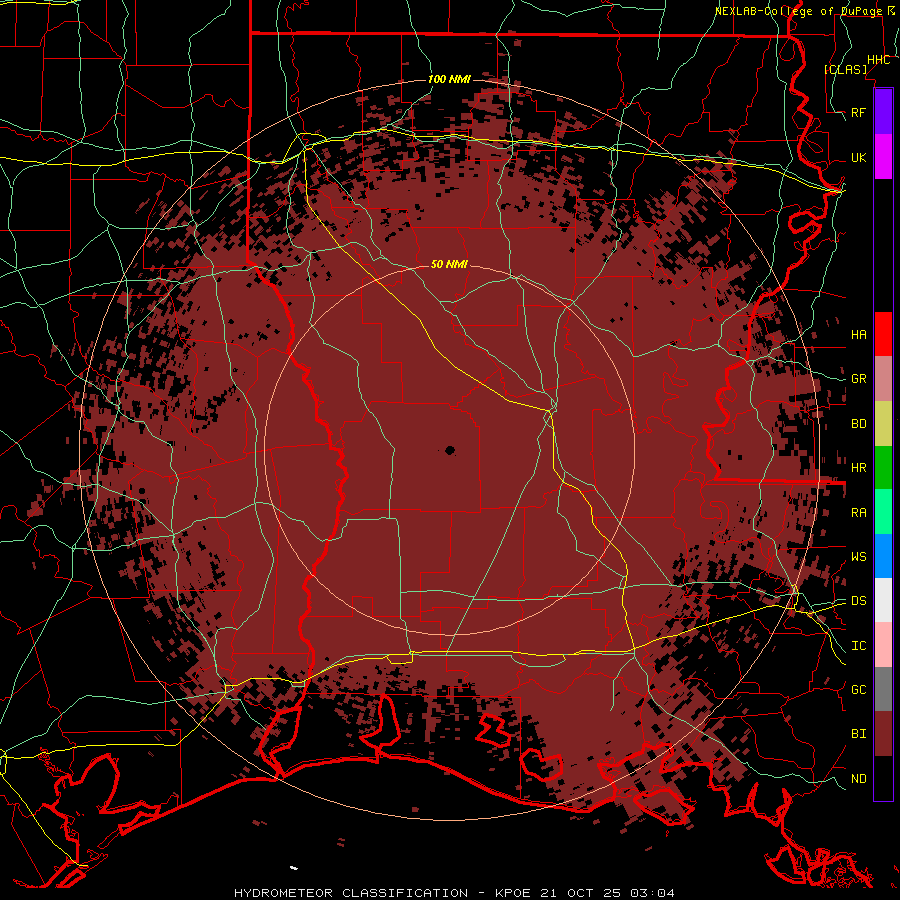Screen dimensions: 900x900
Task: Click the HA legend label
Action: [x=859, y=334]
